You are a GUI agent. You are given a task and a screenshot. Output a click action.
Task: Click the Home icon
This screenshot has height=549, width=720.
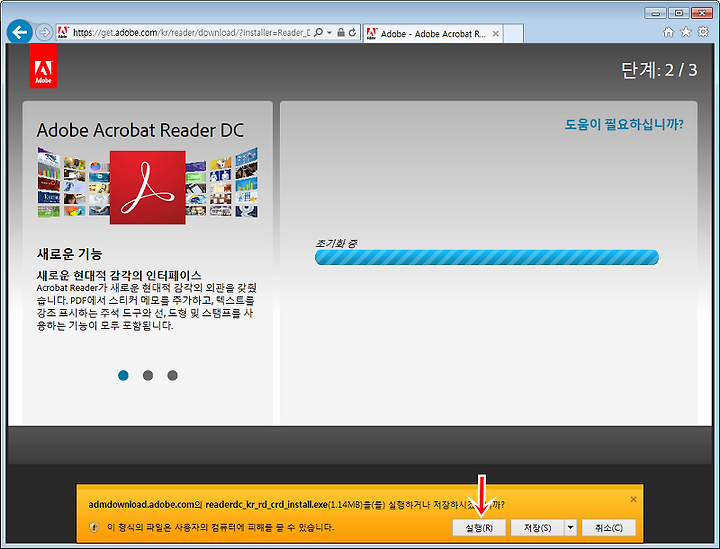669,32
